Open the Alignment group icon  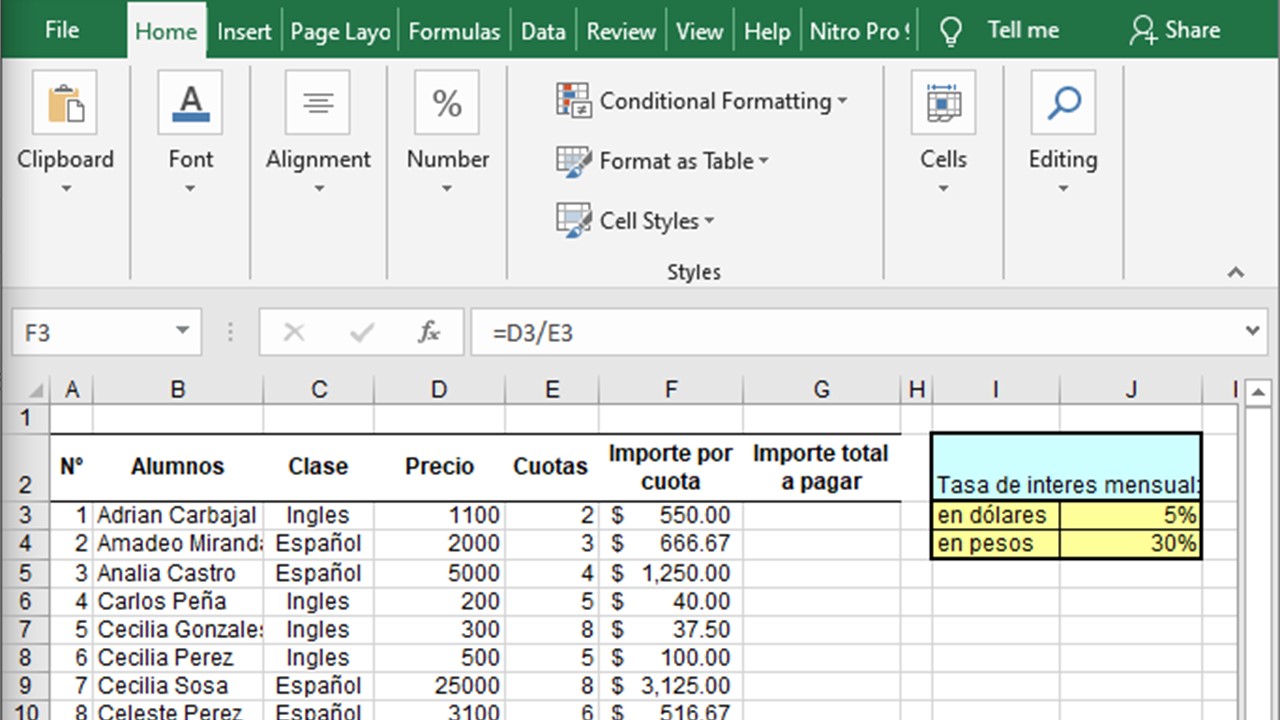tap(318, 103)
